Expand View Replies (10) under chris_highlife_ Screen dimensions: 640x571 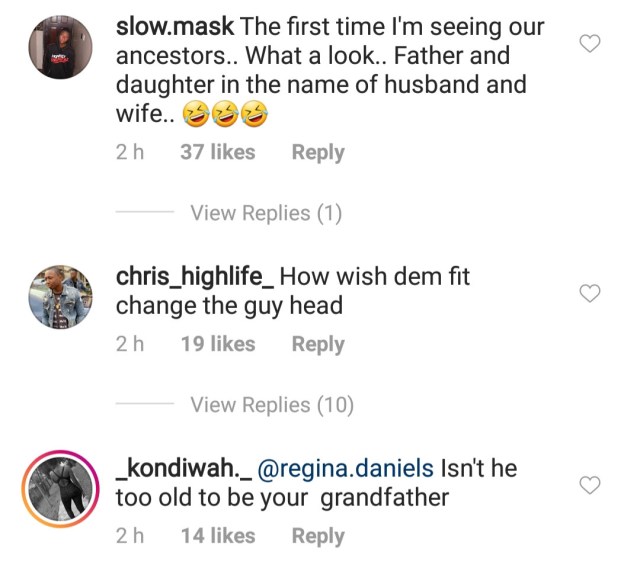pyautogui.click(x=272, y=405)
